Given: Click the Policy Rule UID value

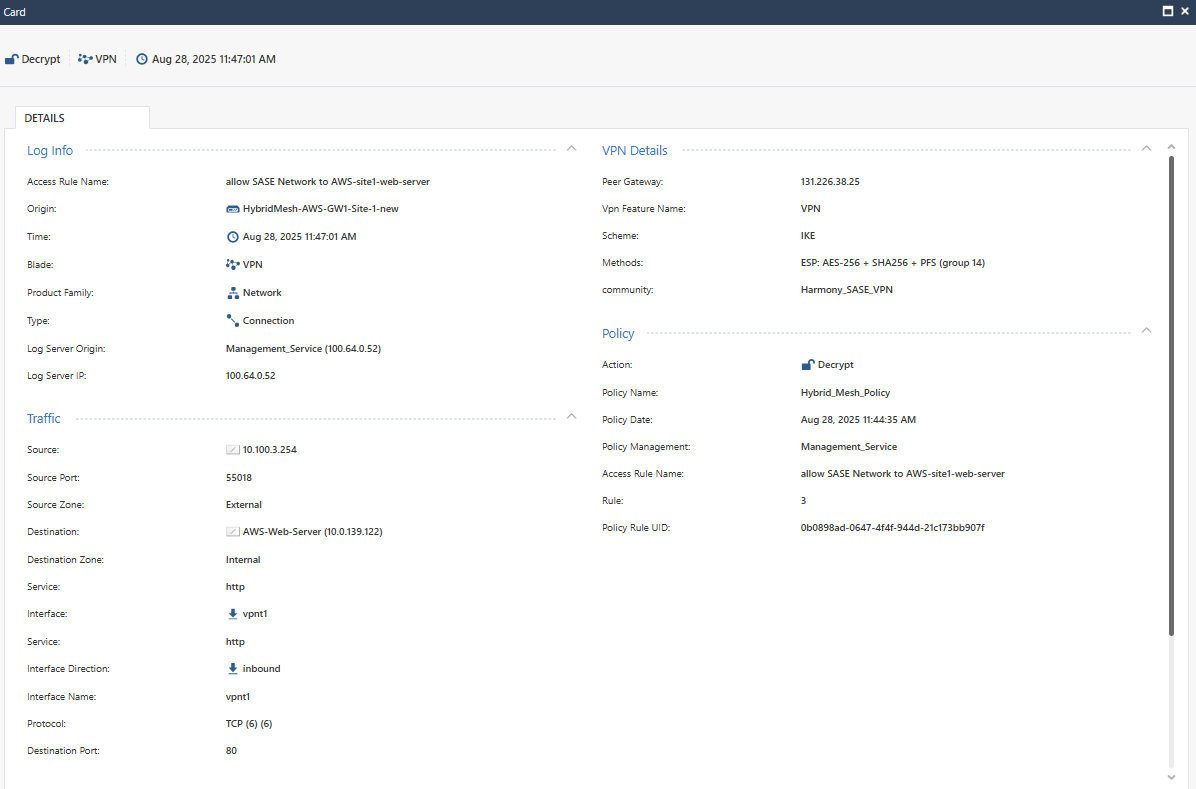Looking at the screenshot, I should click(x=892, y=527).
